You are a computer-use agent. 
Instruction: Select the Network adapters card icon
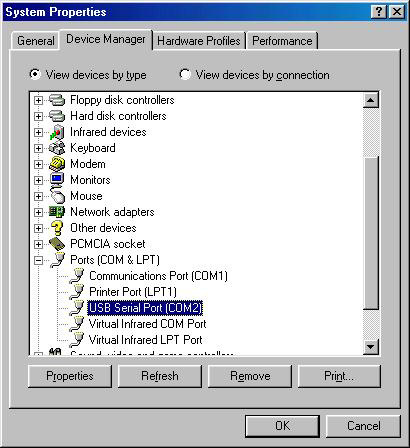tap(57, 212)
